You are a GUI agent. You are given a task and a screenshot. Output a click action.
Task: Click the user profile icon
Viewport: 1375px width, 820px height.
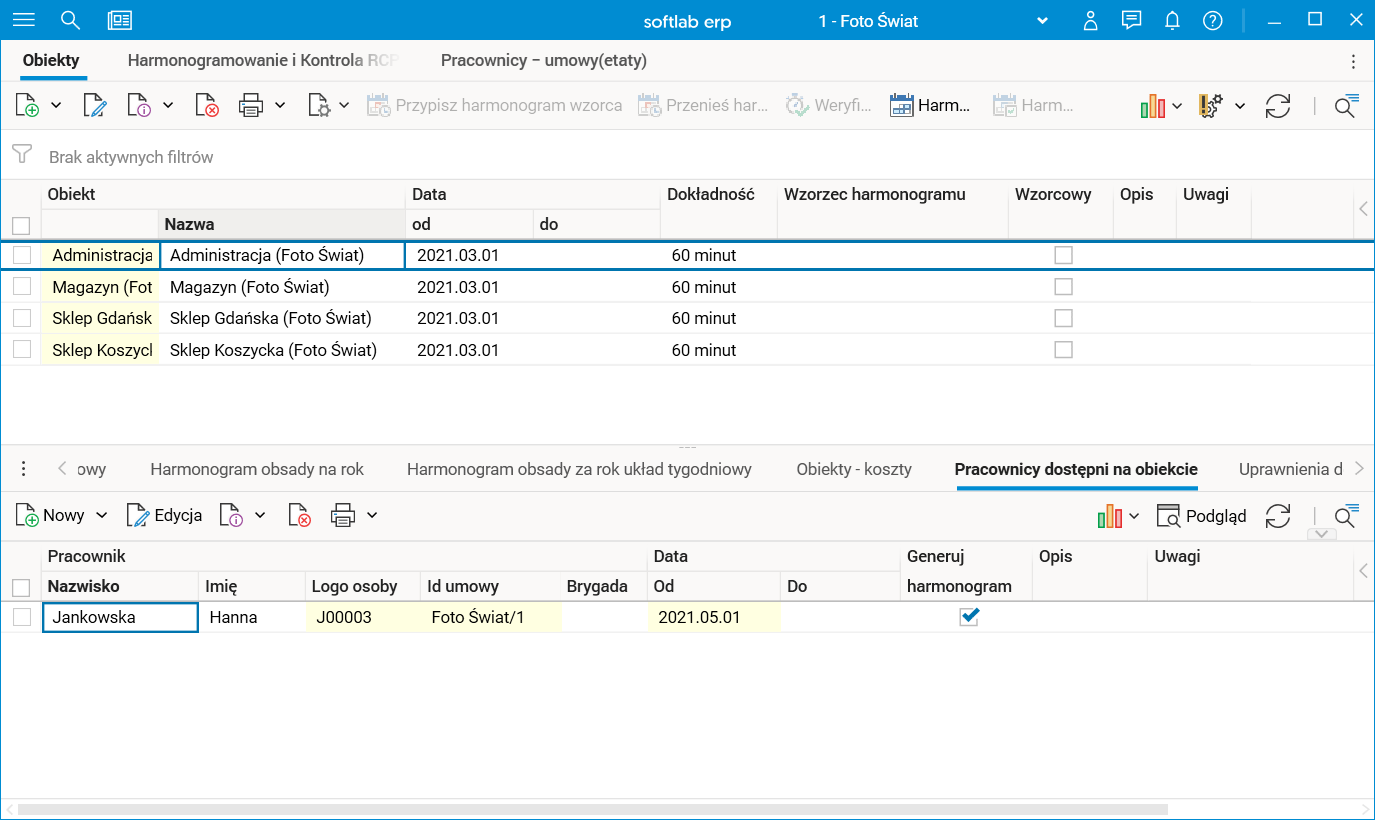coord(1091,20)
